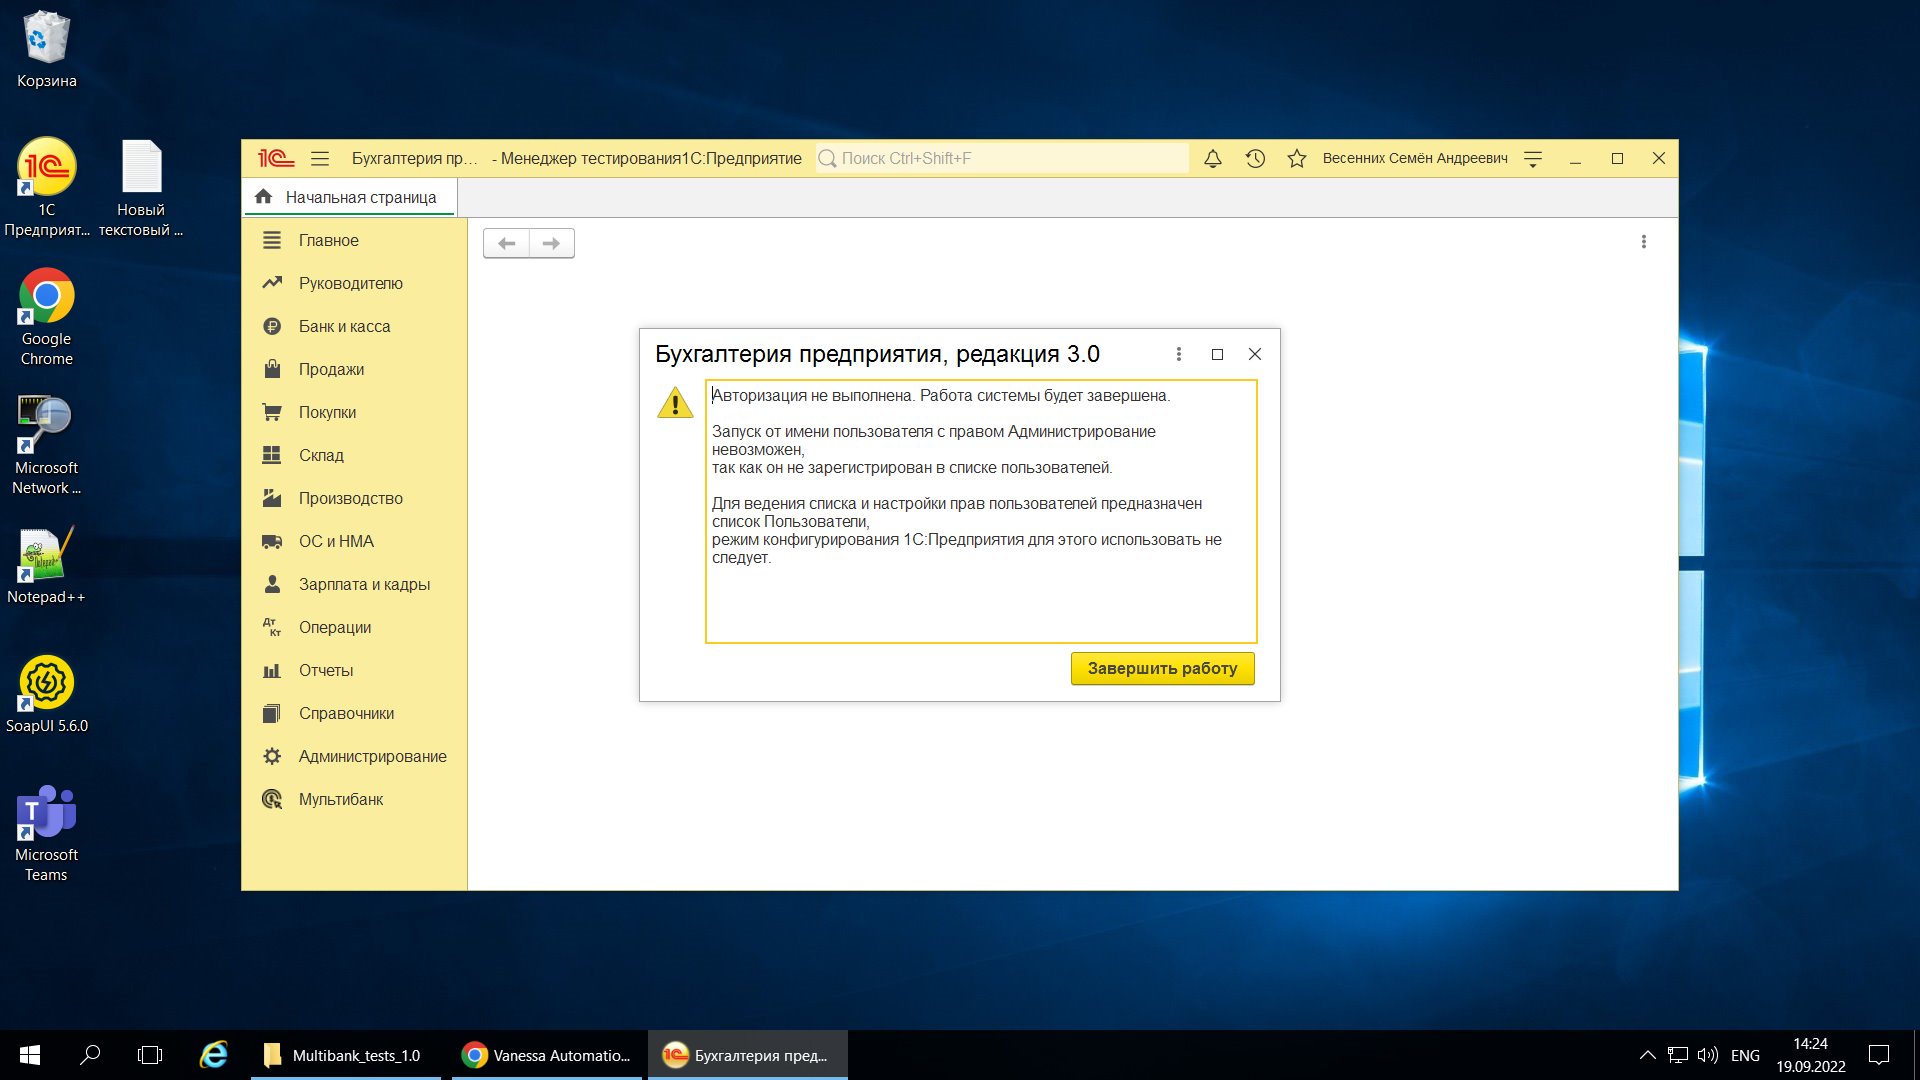The width and height of the screenshot is (1920, 1080).
Task: Click the notification bell icon in 1С toolbar
Action: [1212, 158]
